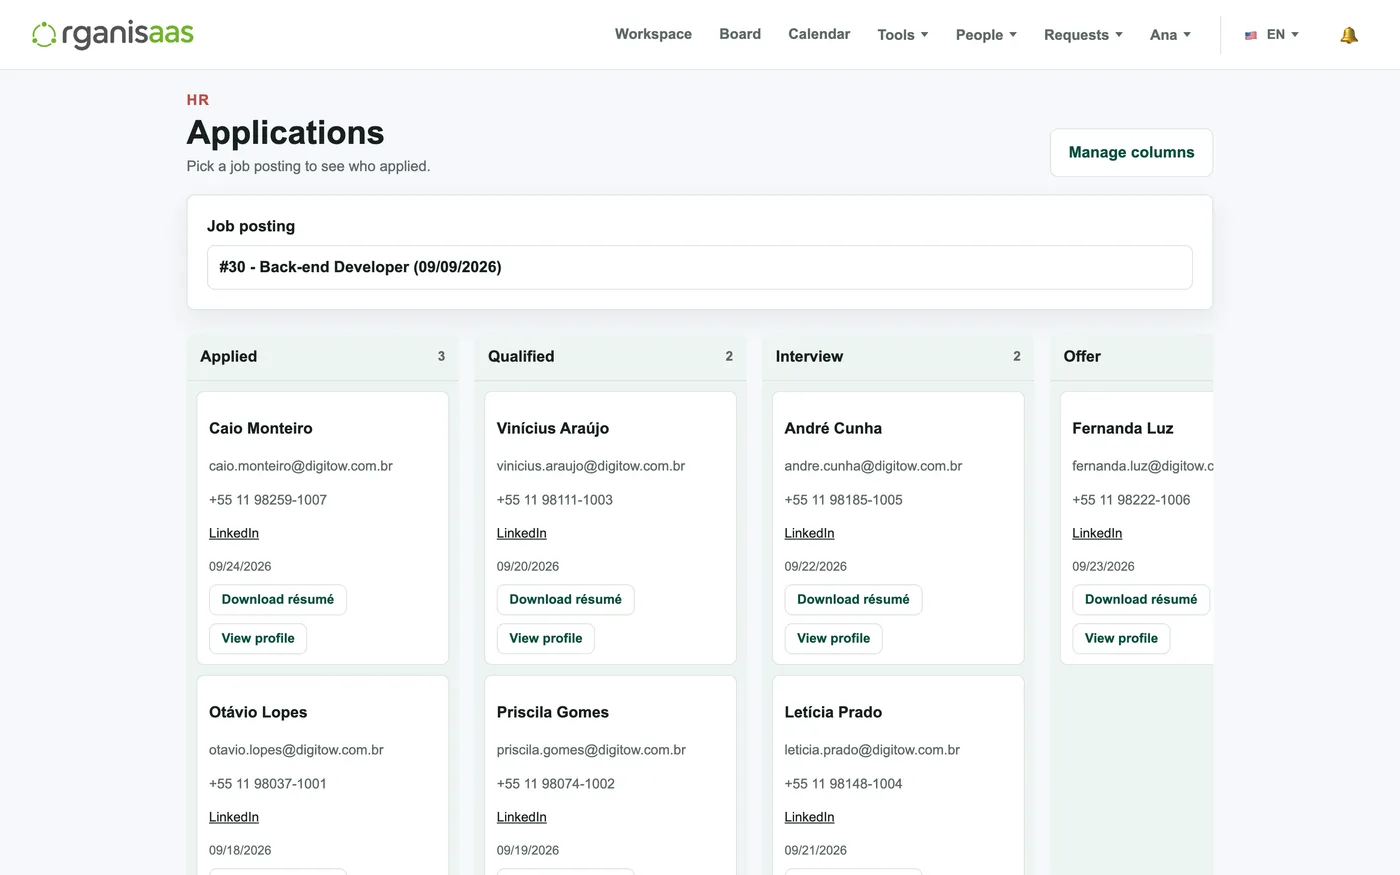
Task: Open the EN language selector
Action: coord(1282,35)
